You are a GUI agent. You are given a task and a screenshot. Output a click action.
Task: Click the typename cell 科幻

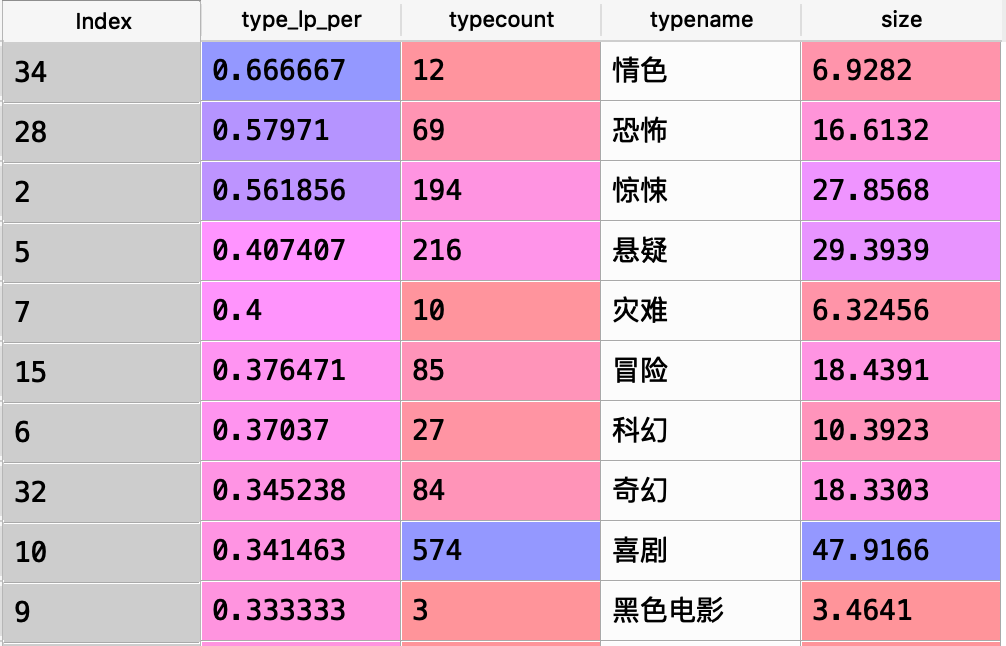coord(701,431)
